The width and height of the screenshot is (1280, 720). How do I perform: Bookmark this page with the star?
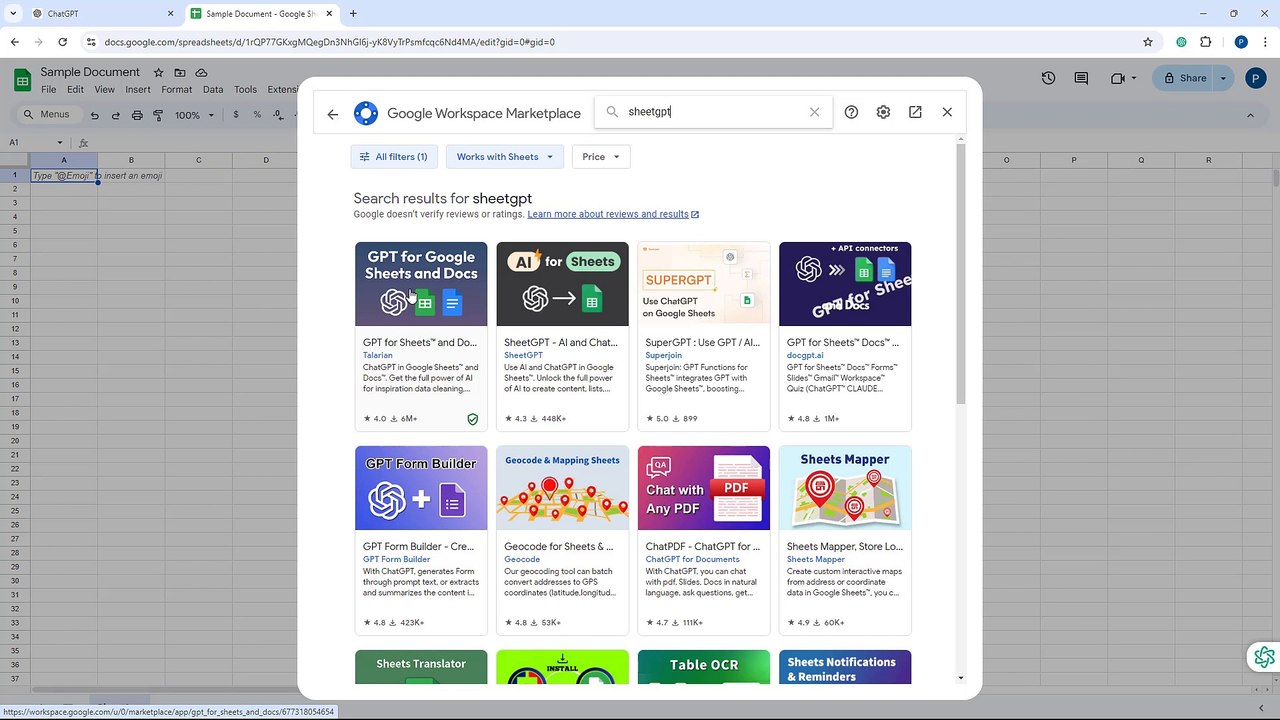(x=1148, y=42)
